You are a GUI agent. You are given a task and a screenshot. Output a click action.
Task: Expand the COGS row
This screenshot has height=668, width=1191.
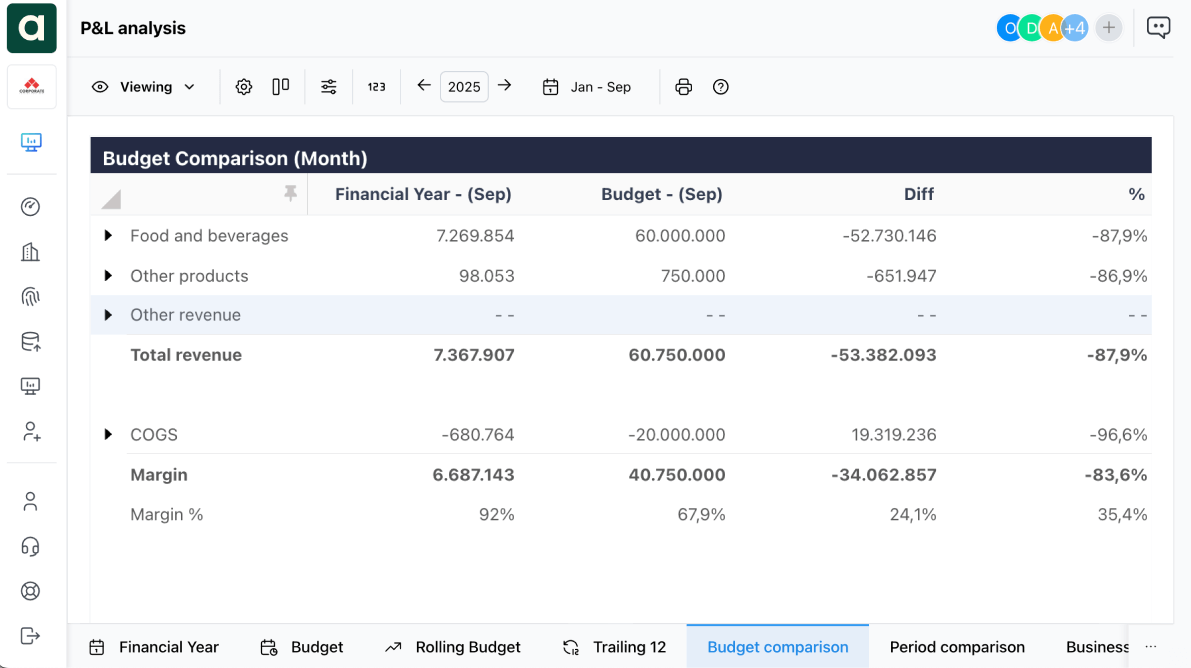coord(108,435)
